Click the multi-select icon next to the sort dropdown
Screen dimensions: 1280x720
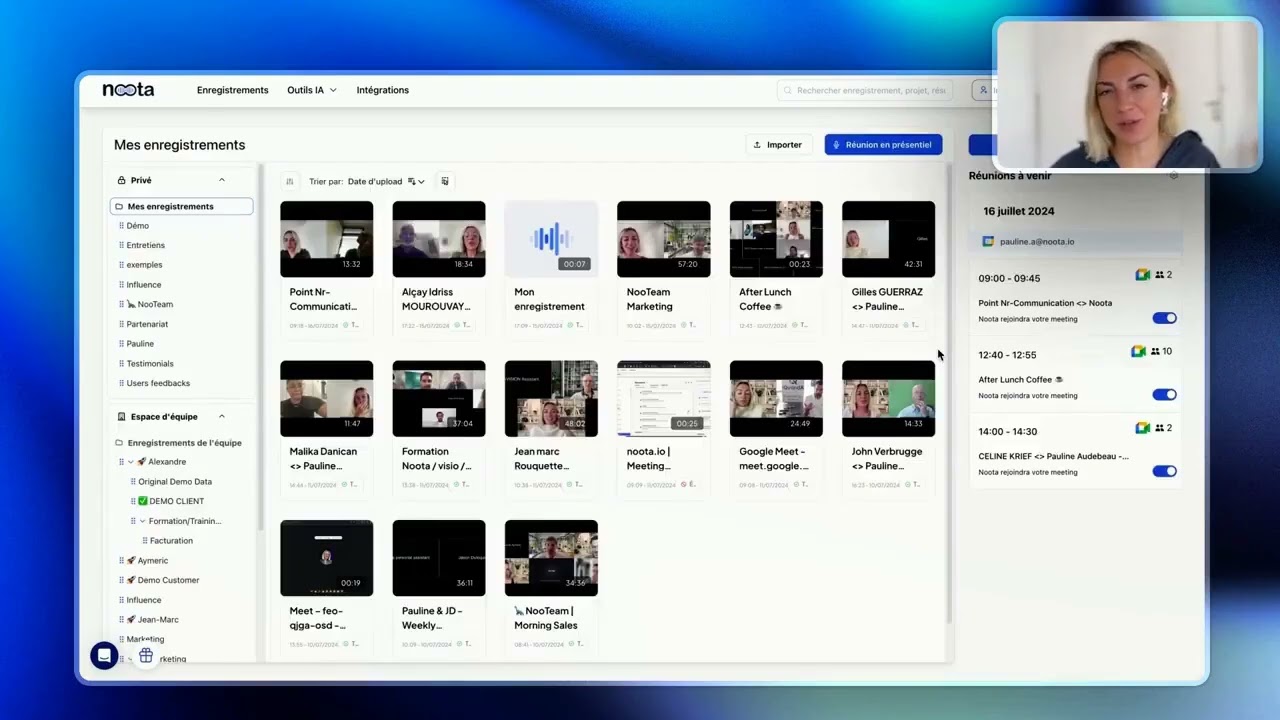445,181
